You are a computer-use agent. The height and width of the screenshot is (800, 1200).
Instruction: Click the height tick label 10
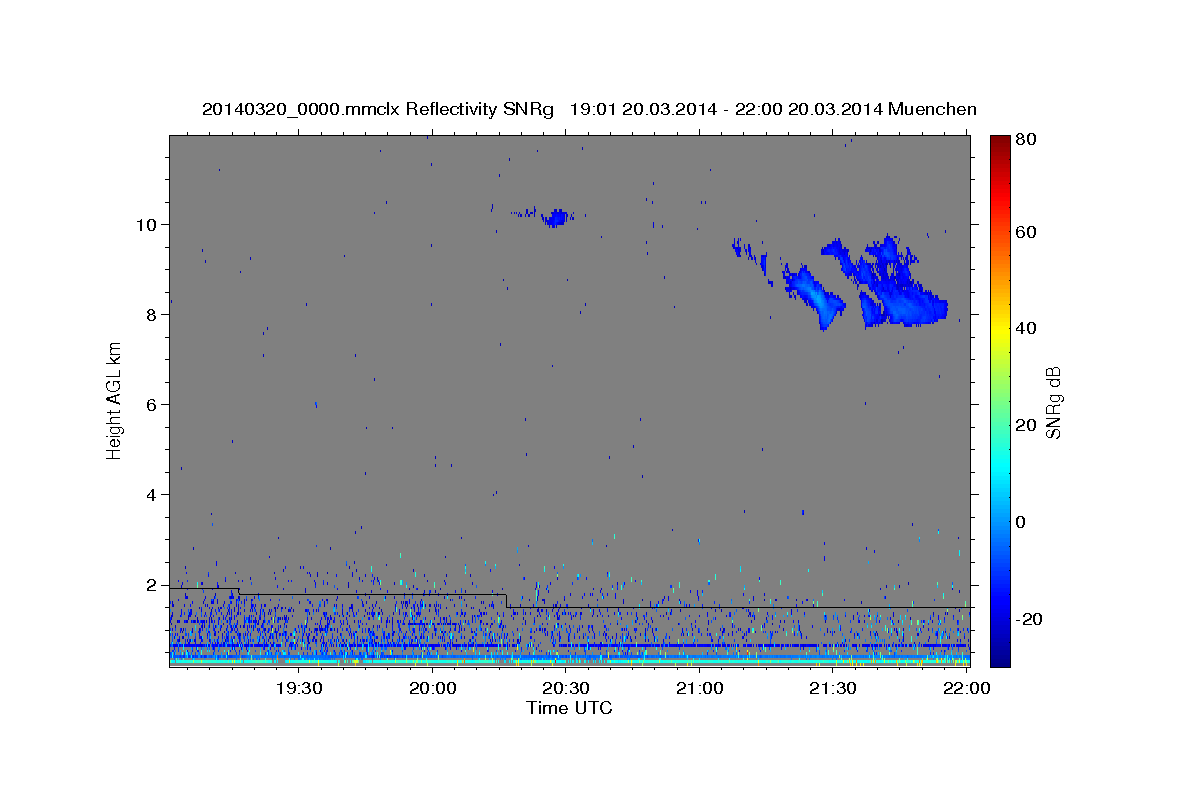point(148,224)
